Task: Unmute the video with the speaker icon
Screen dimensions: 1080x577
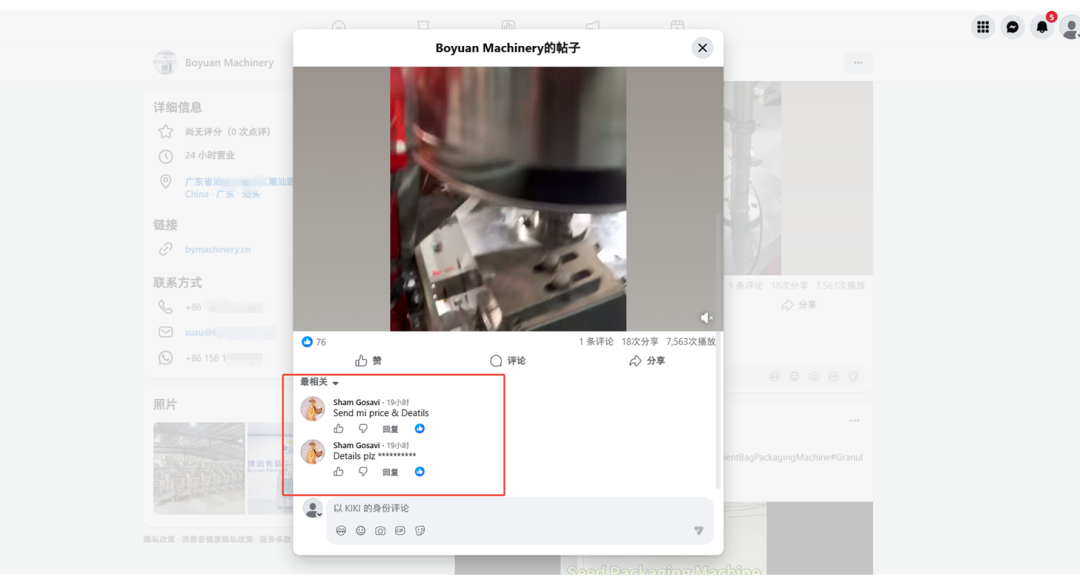Action: point(706,317)
